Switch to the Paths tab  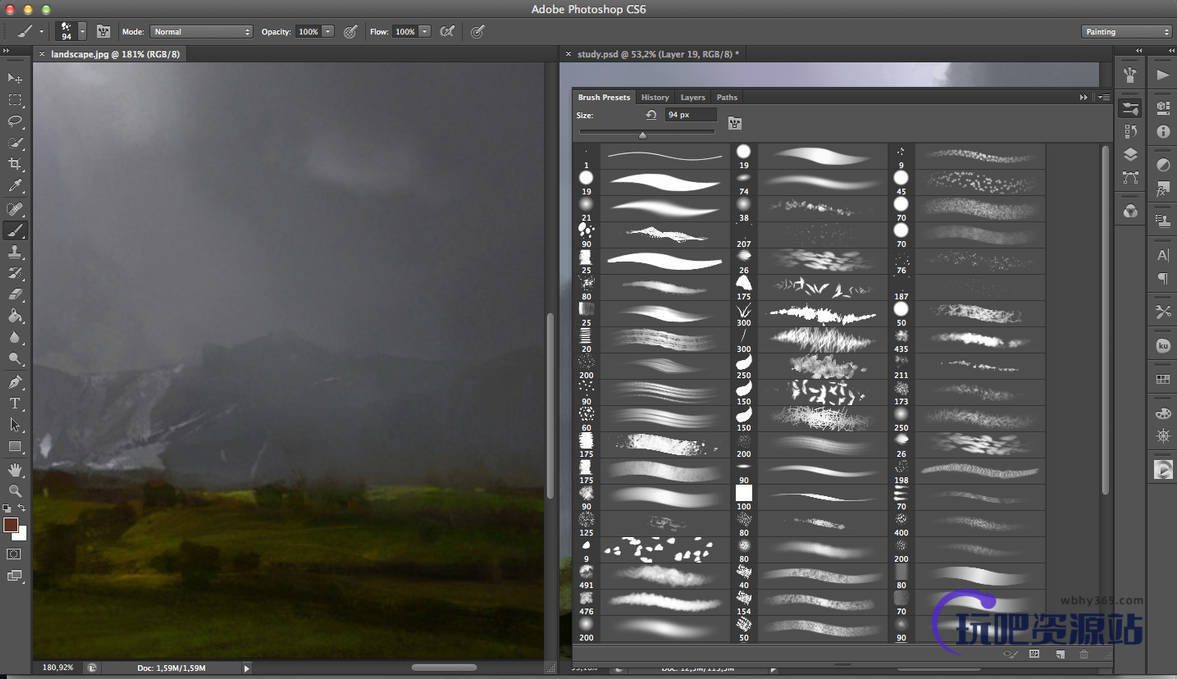727,98
